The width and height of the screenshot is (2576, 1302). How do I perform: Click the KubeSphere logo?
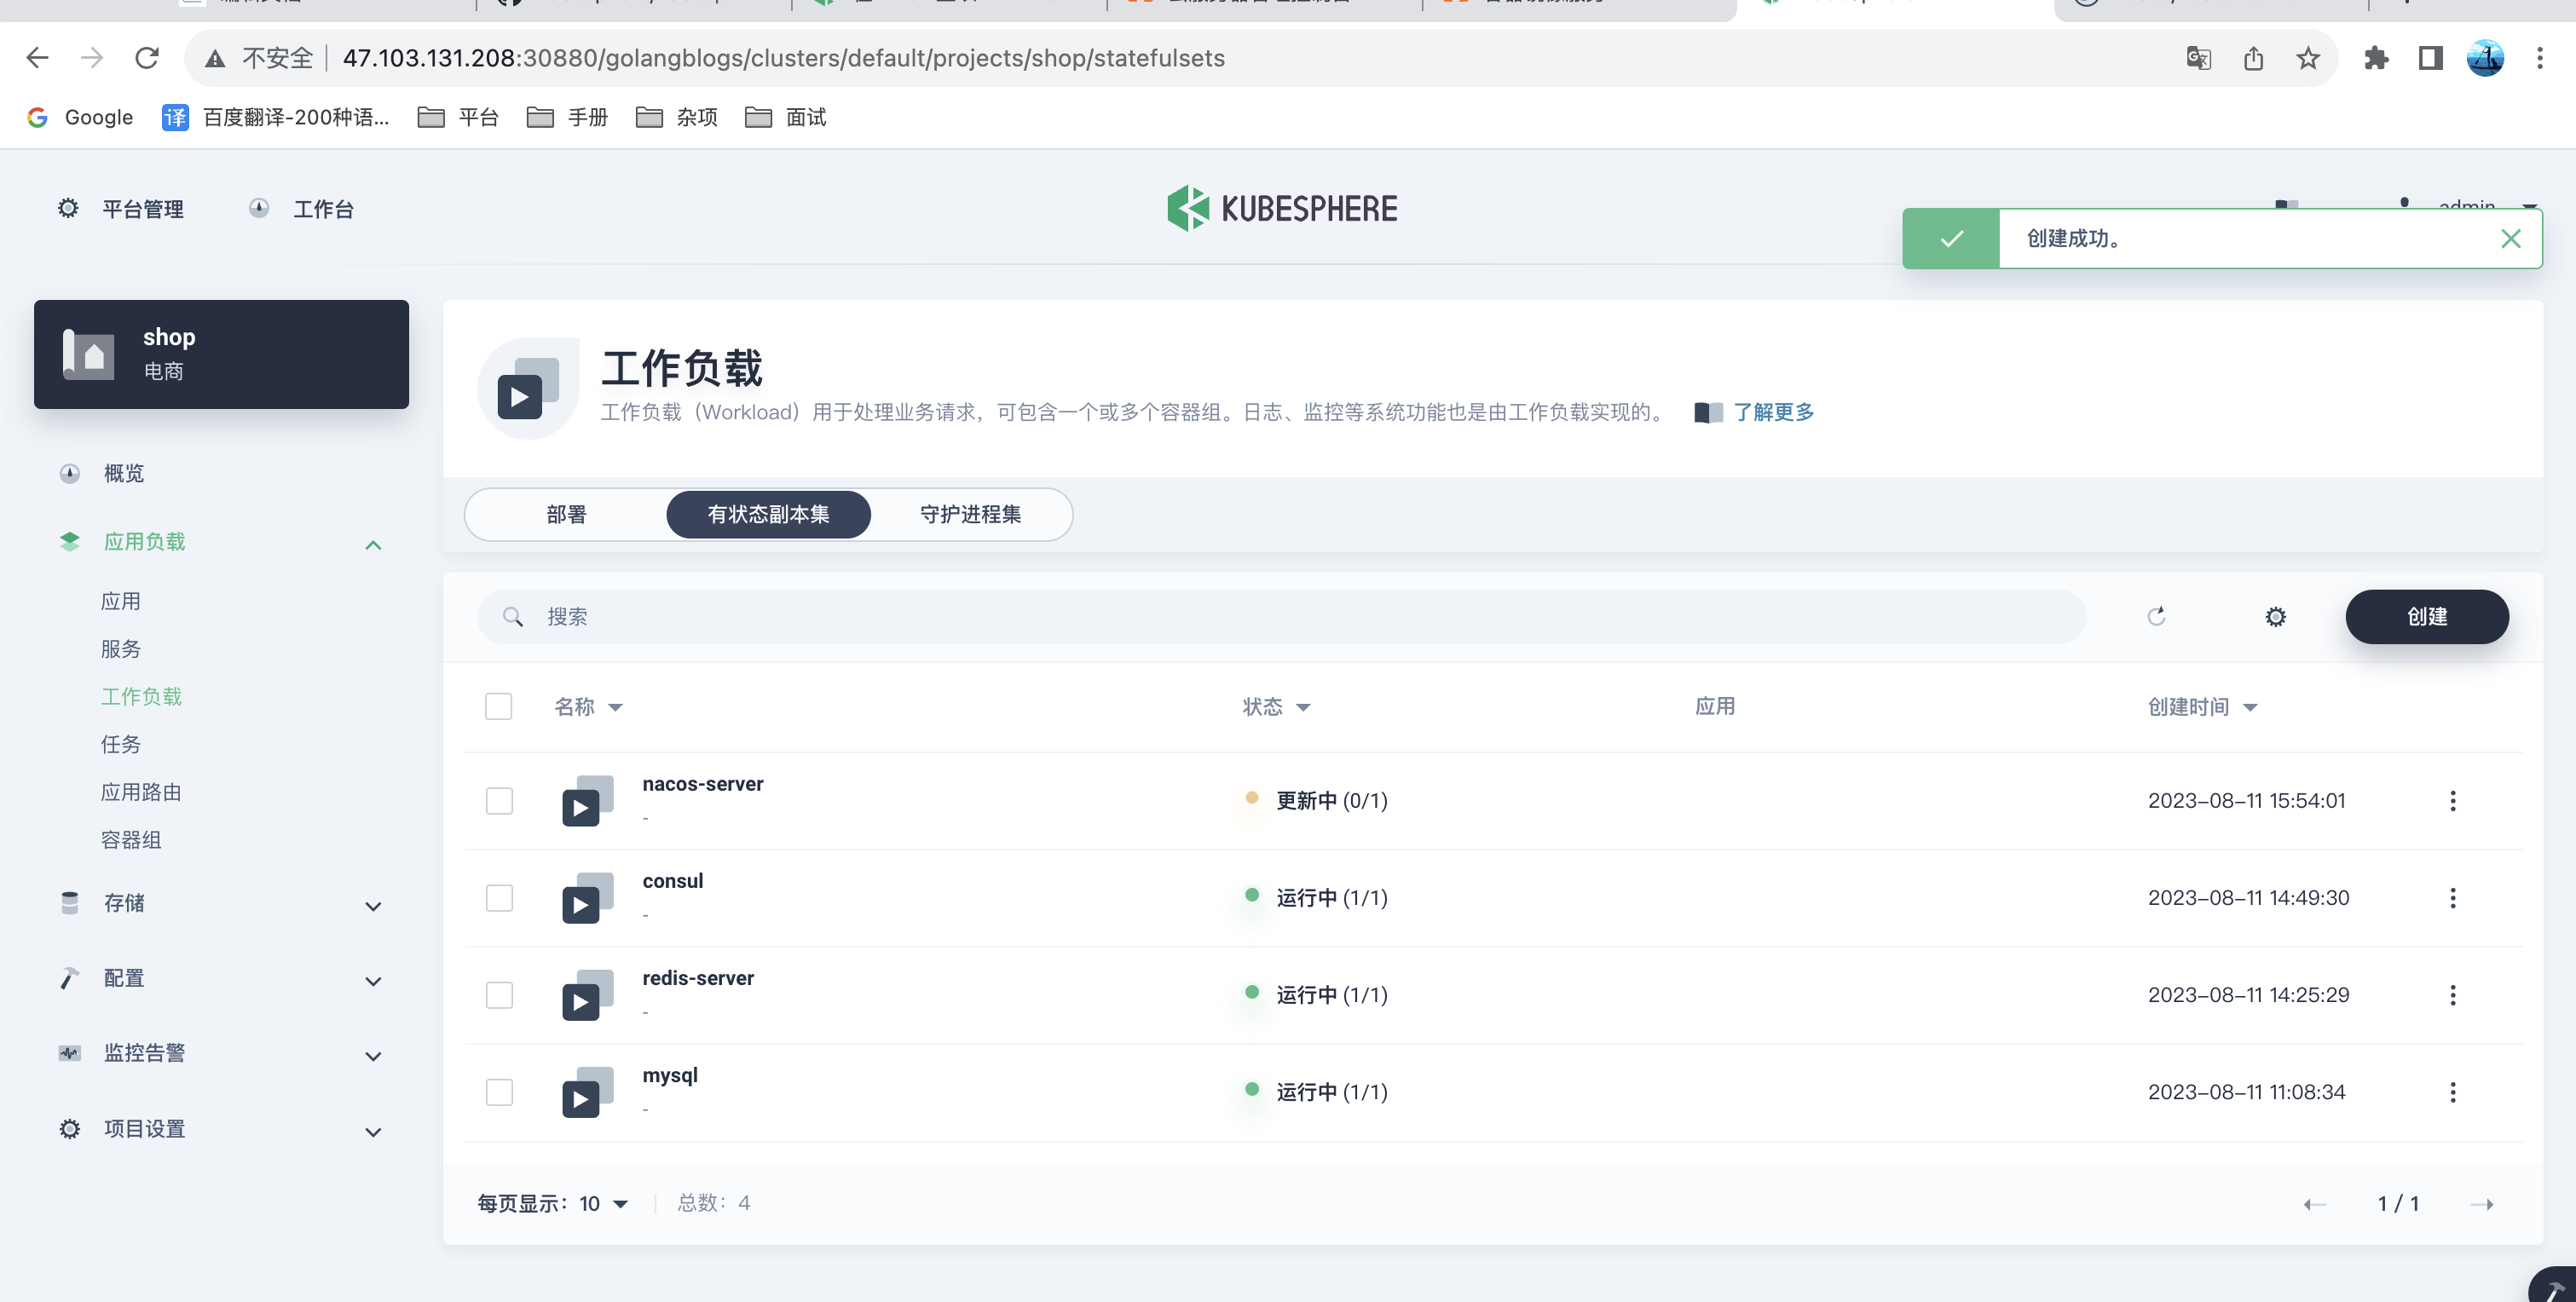click(x=1282, y=208)
